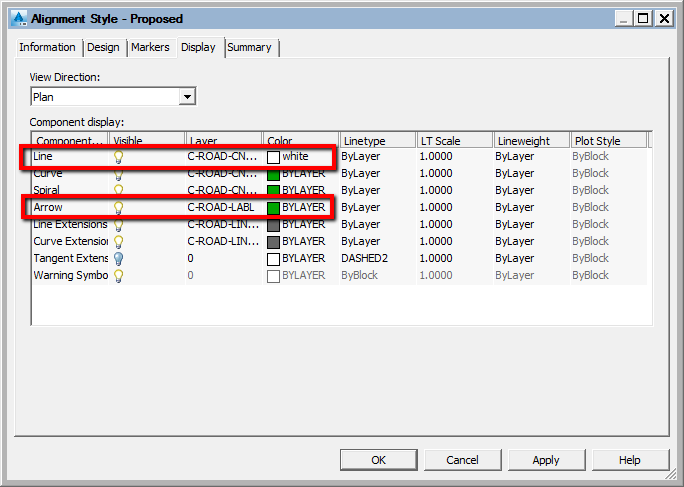Select the Line component row name
This screenshot has width=684, height=487.
point(43,156)
